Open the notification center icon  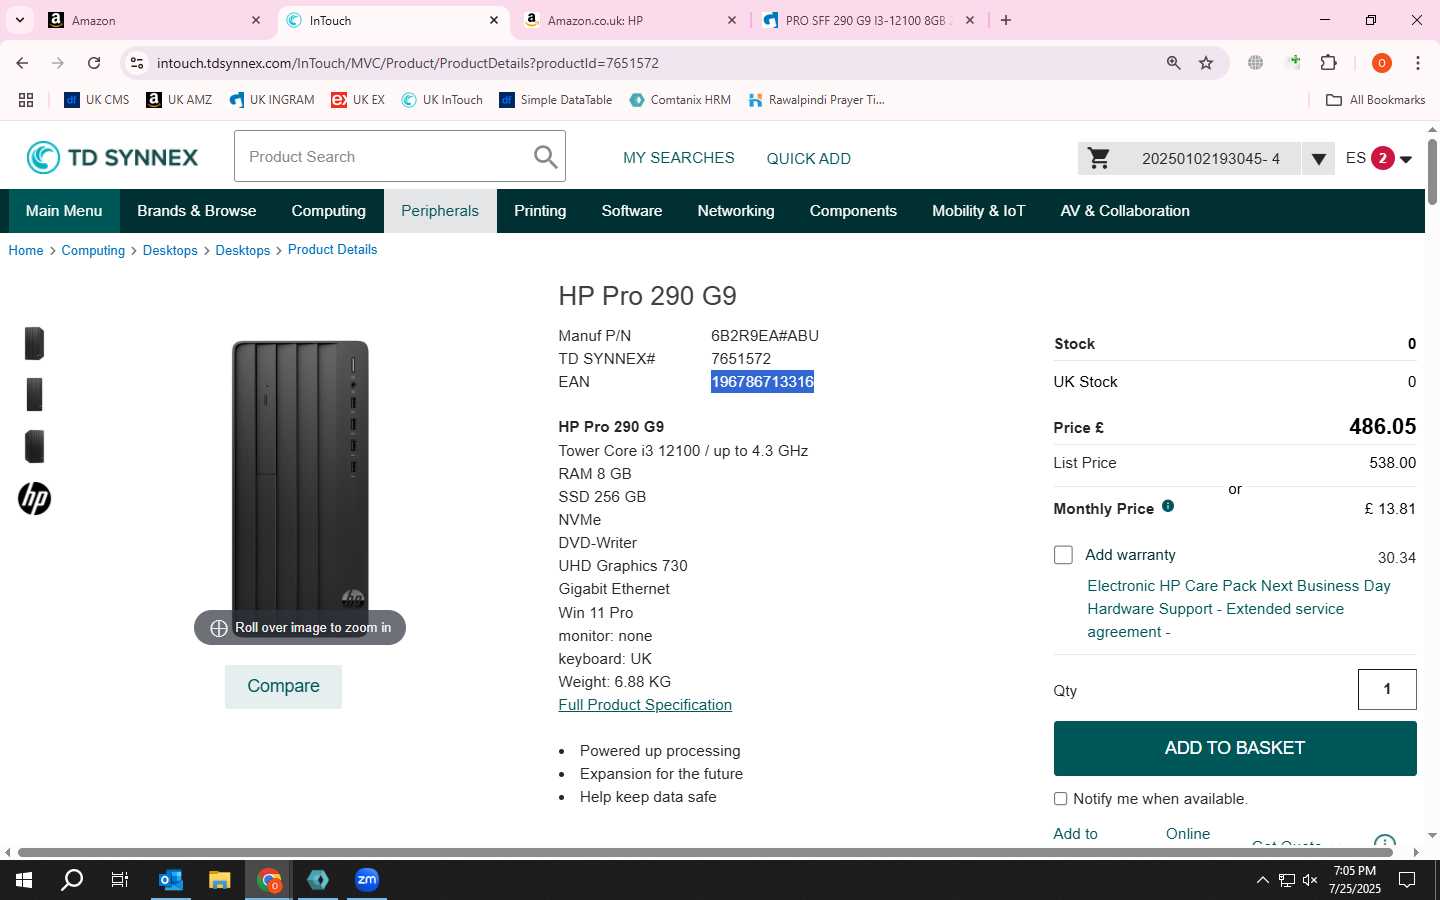(x=1407, y=881)
